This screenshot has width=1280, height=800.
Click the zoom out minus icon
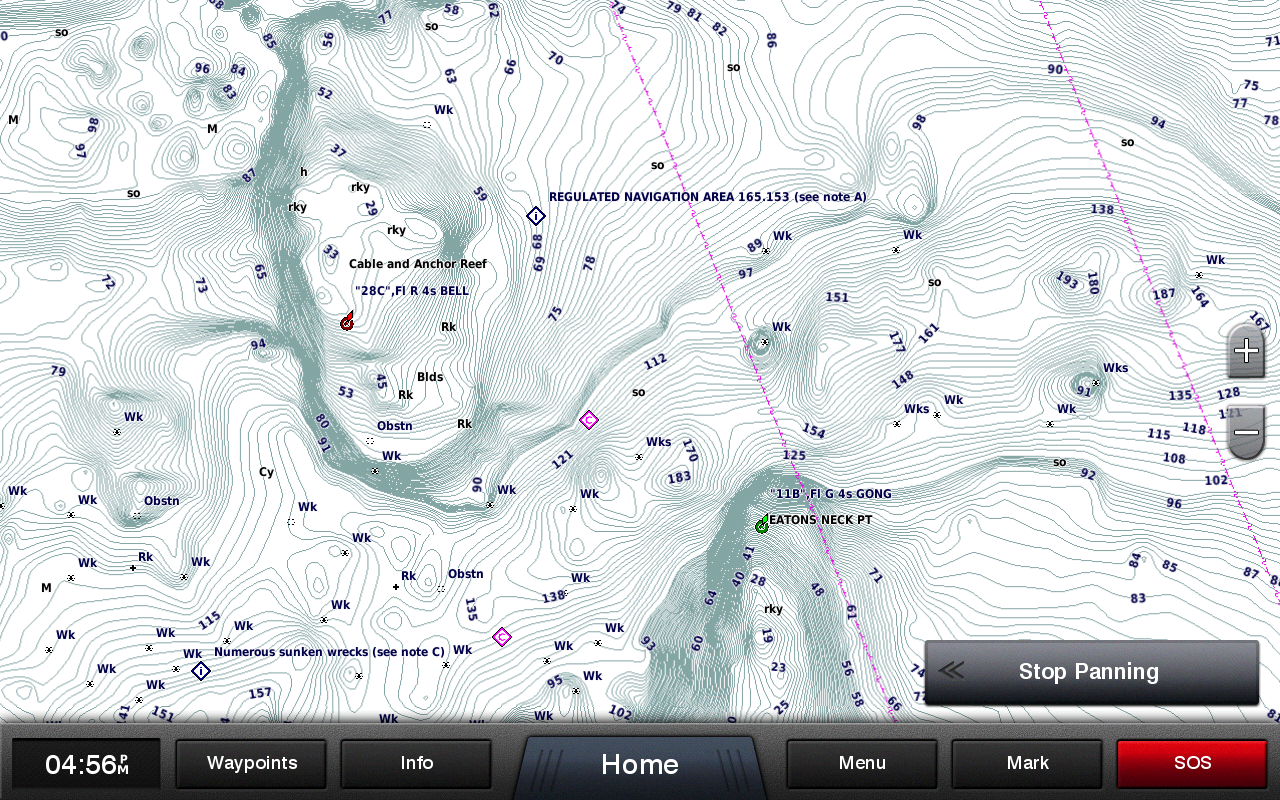click(x=1246, y=432)
